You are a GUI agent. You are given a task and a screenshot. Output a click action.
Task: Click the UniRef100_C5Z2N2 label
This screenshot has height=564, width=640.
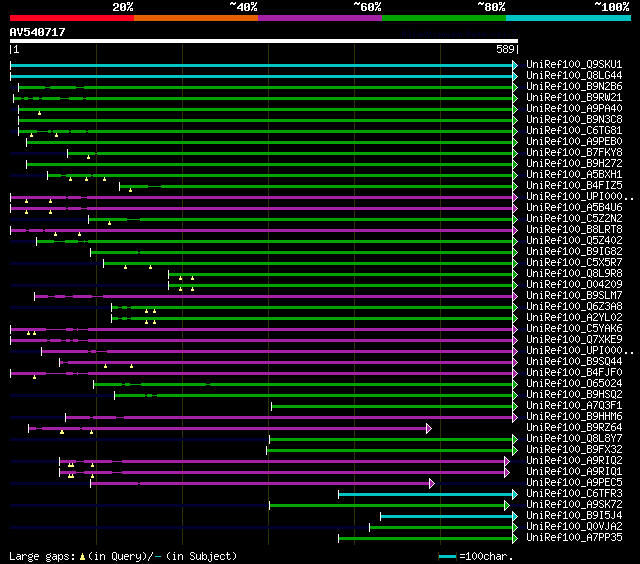574,219
